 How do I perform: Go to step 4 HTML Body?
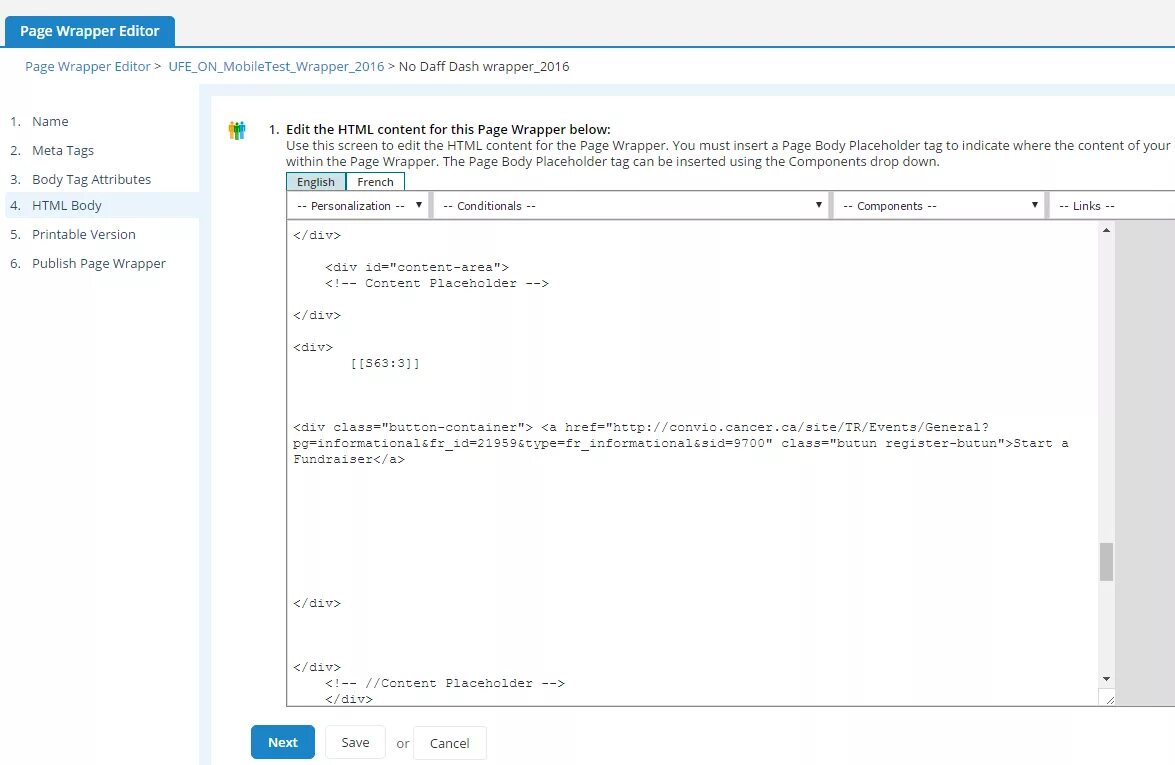pyautogui.click(x=67, y=205)
